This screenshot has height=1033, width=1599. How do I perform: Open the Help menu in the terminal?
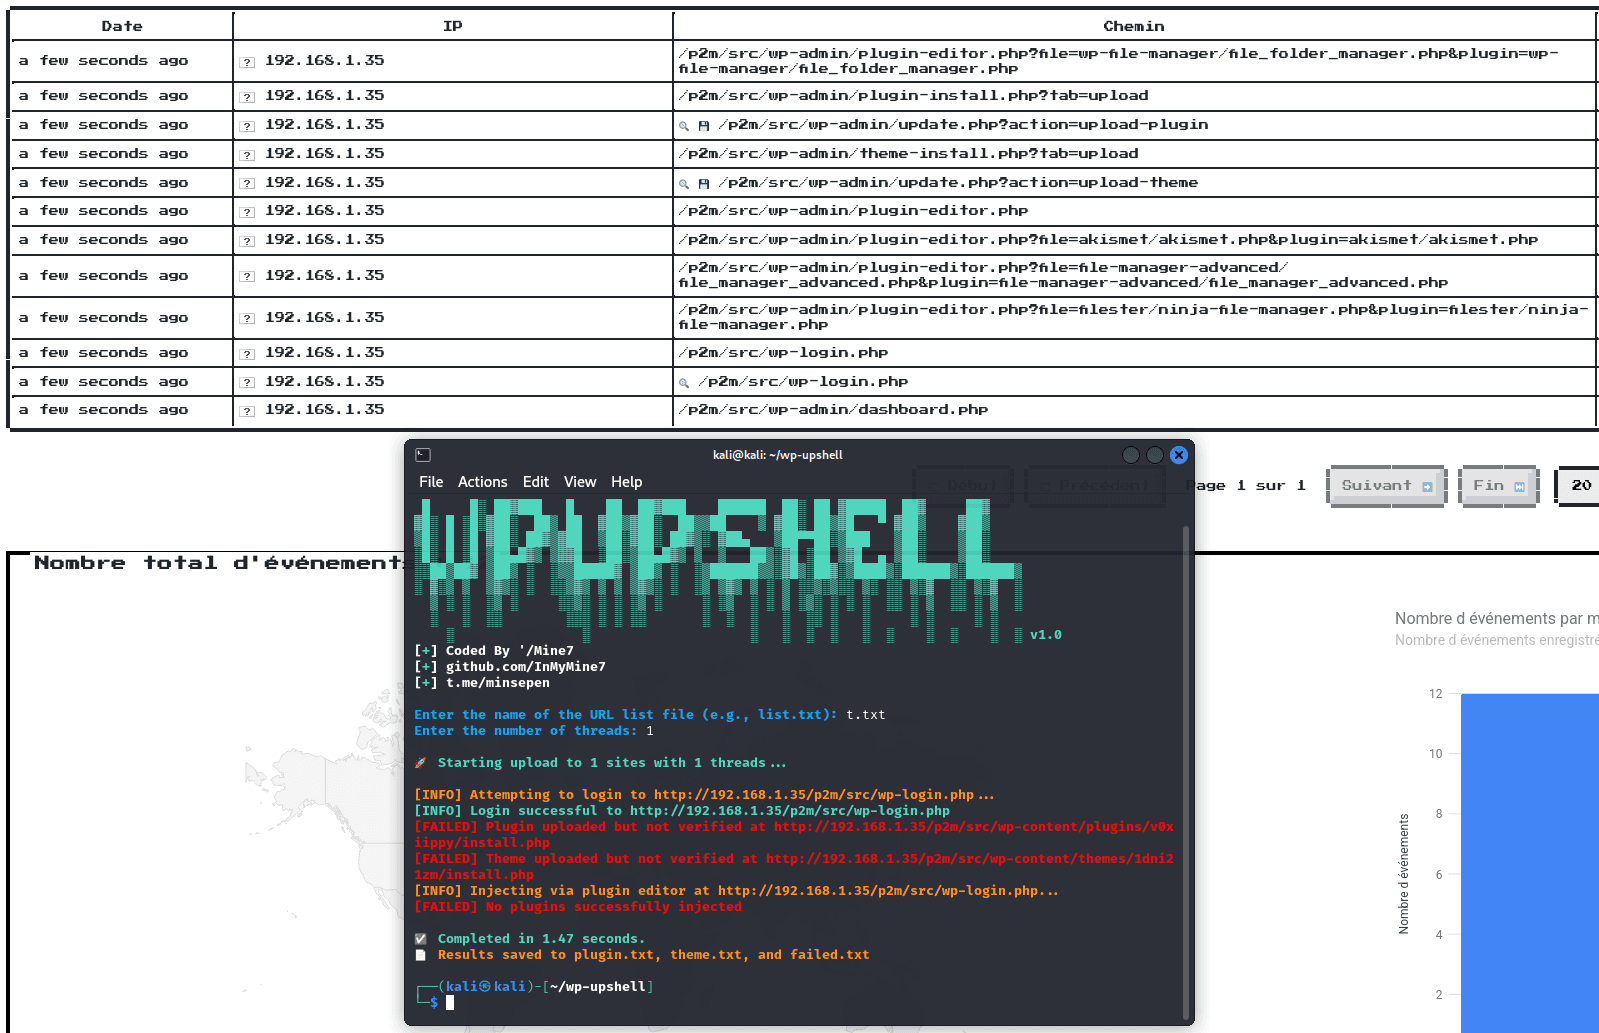point(626,482)
